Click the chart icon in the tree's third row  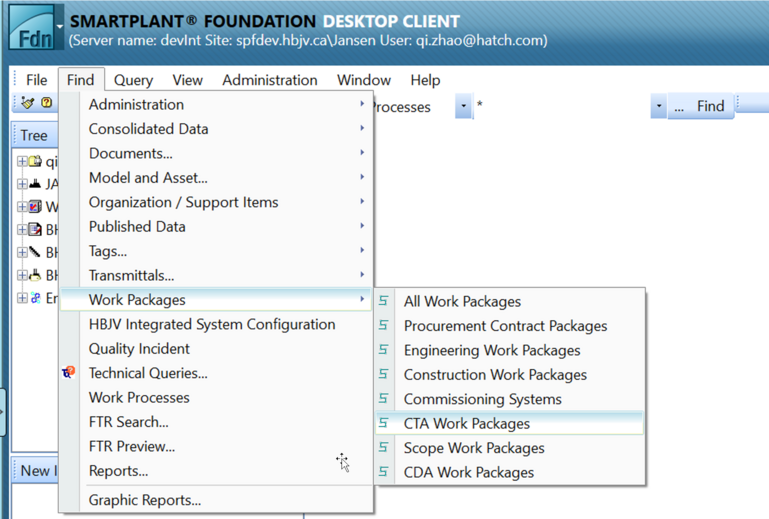35,207
